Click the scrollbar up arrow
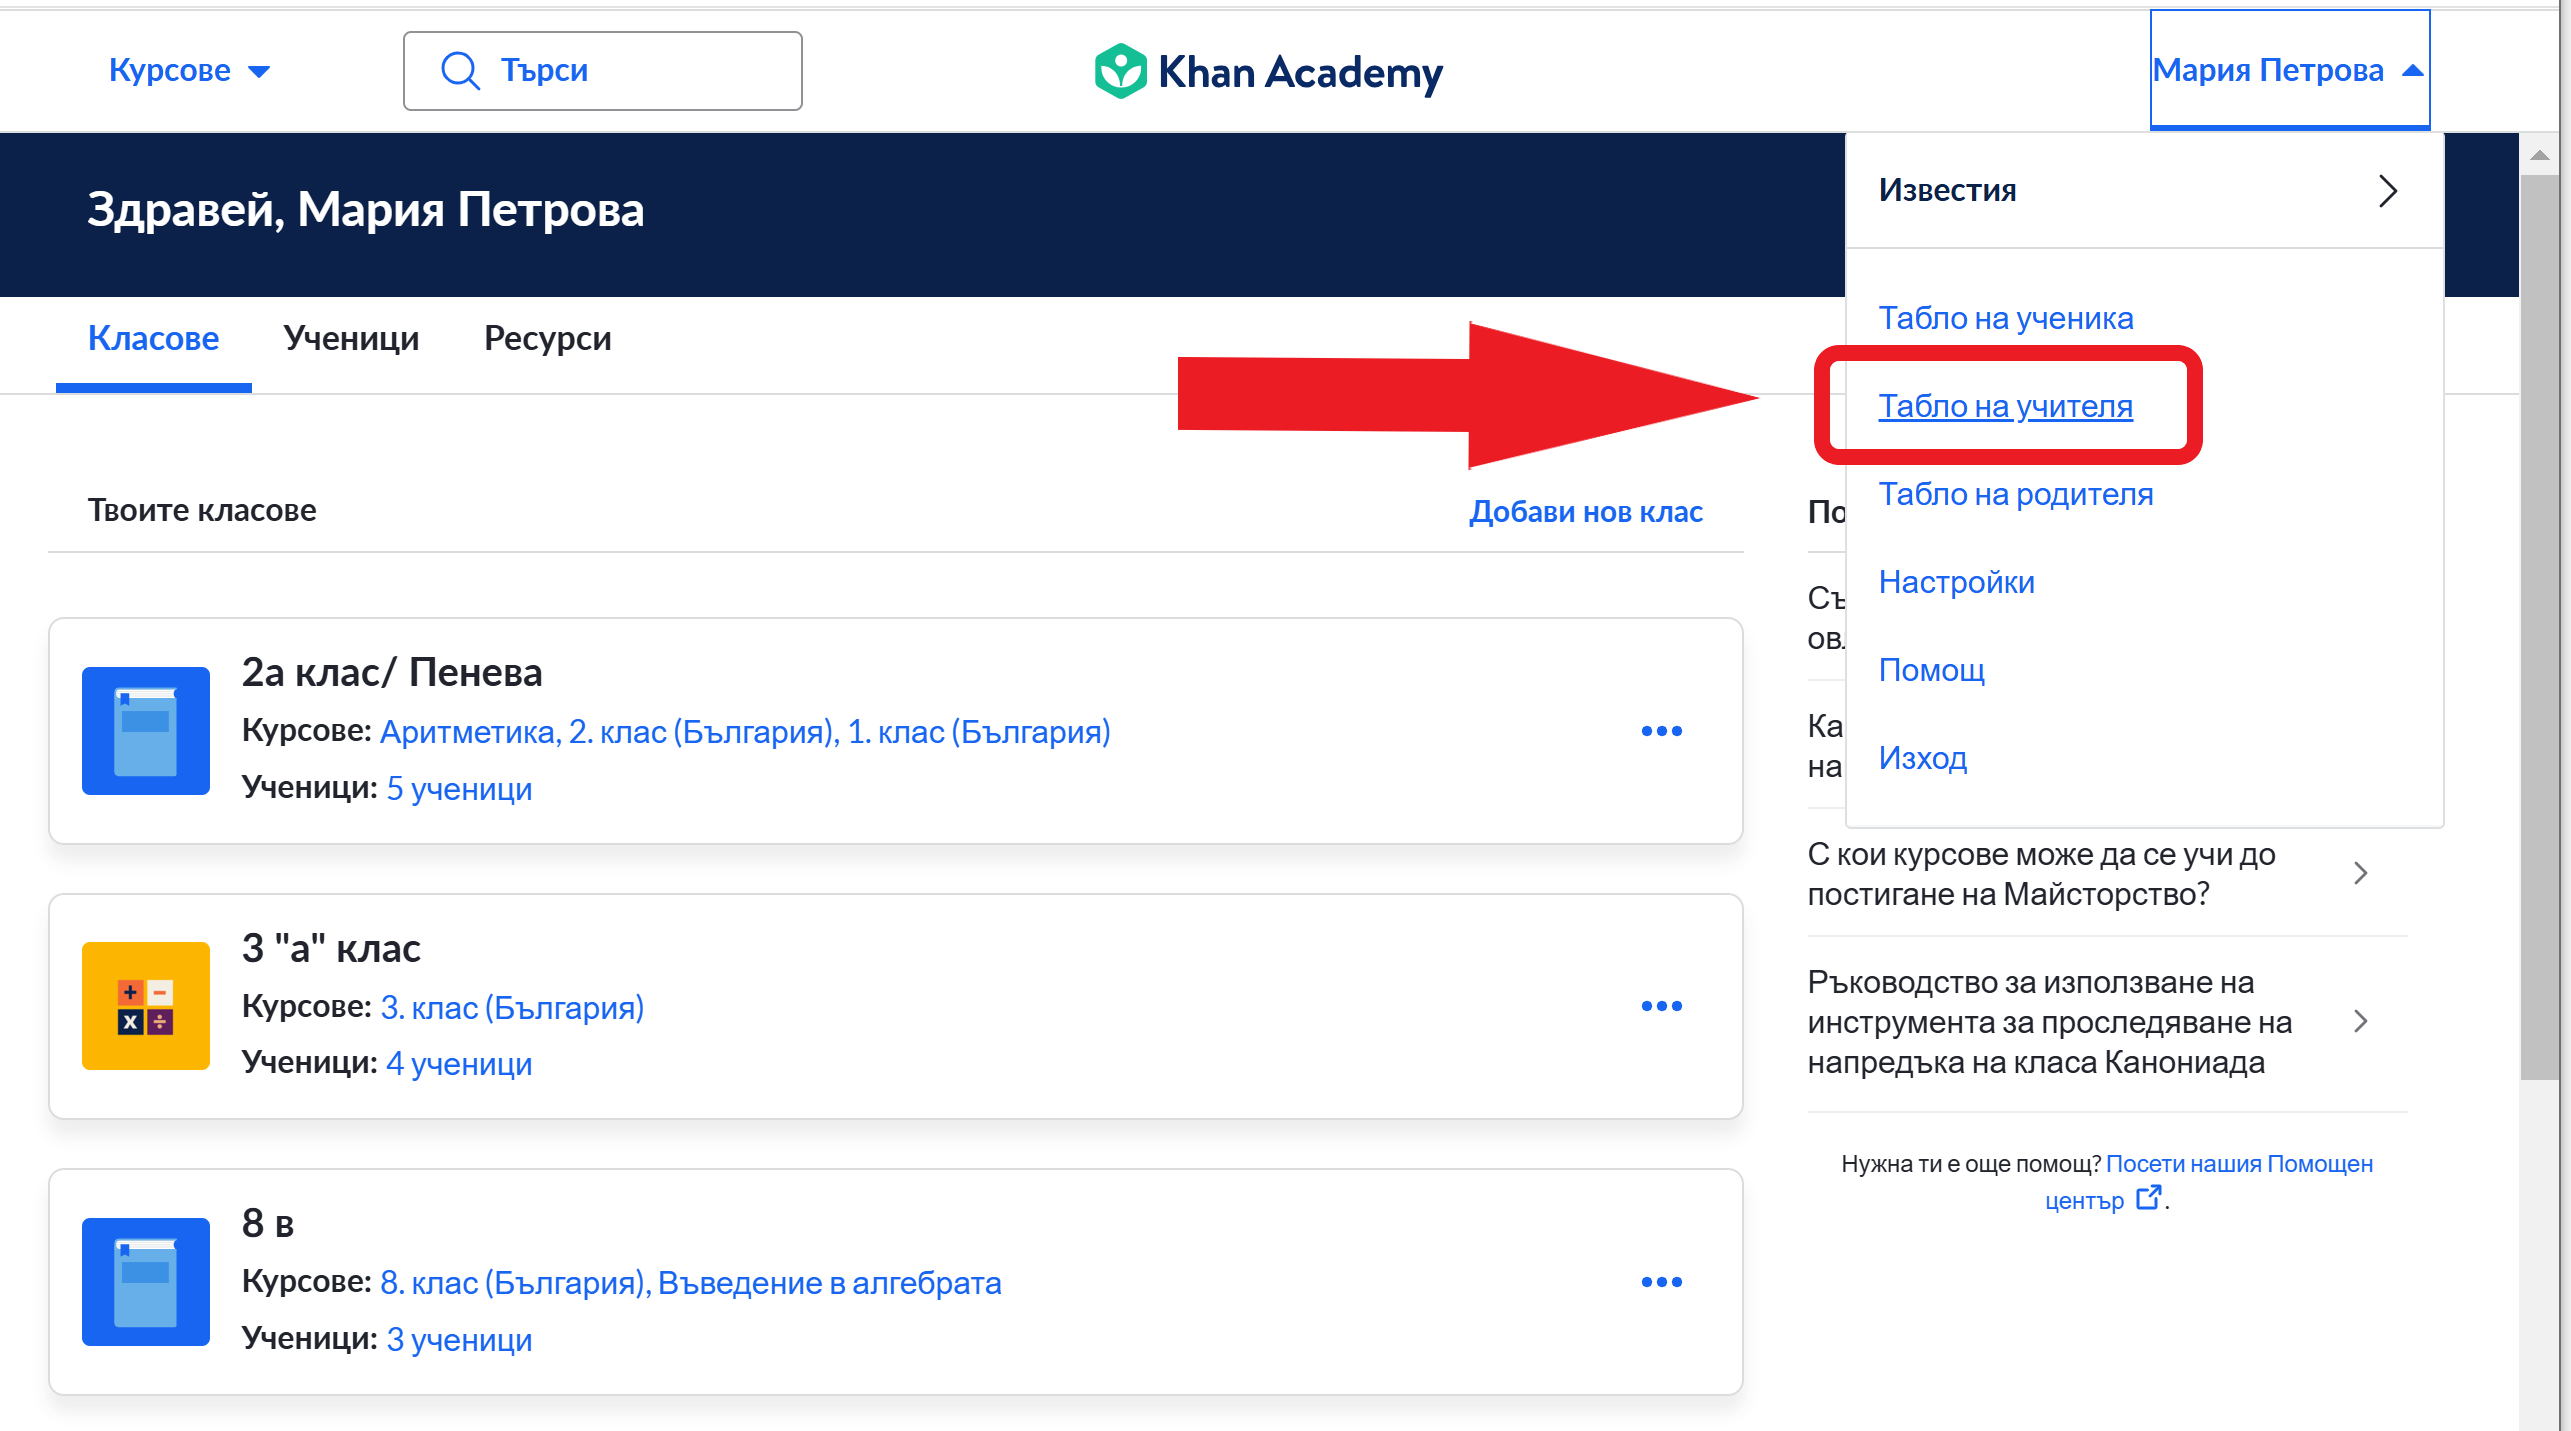 [2539, 155]
